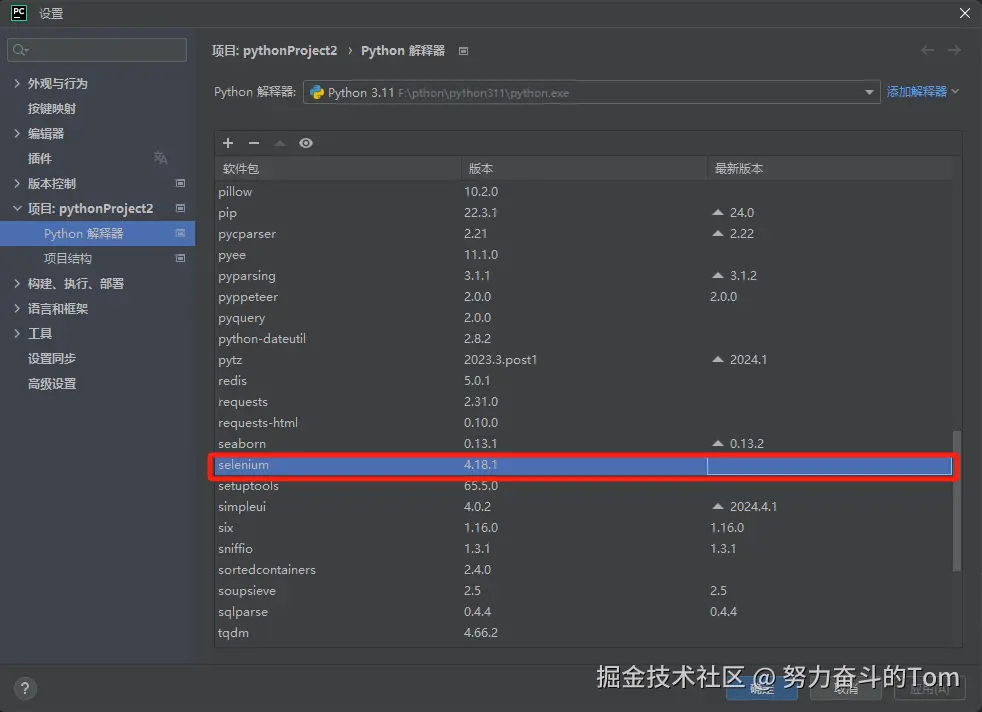Select the sniffio package row
Screen dimensions: 982x712
584,549
